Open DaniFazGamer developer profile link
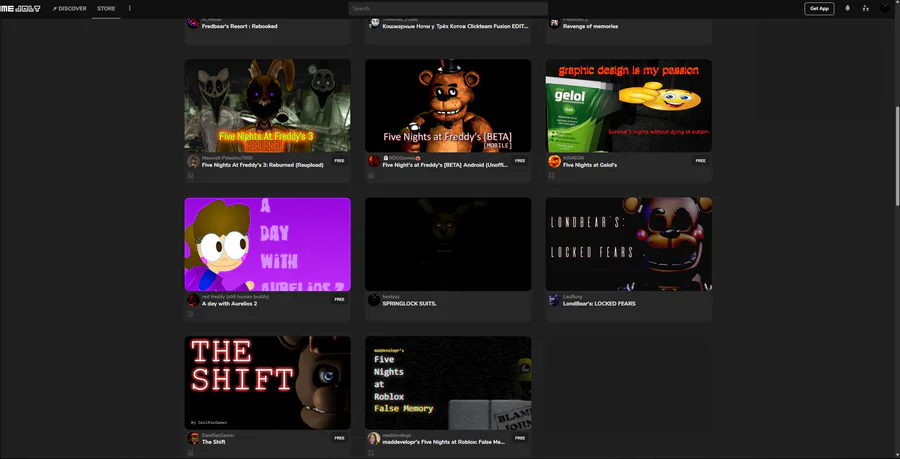The width and height of the screenshot is (900, 459). tap(218, 435)
